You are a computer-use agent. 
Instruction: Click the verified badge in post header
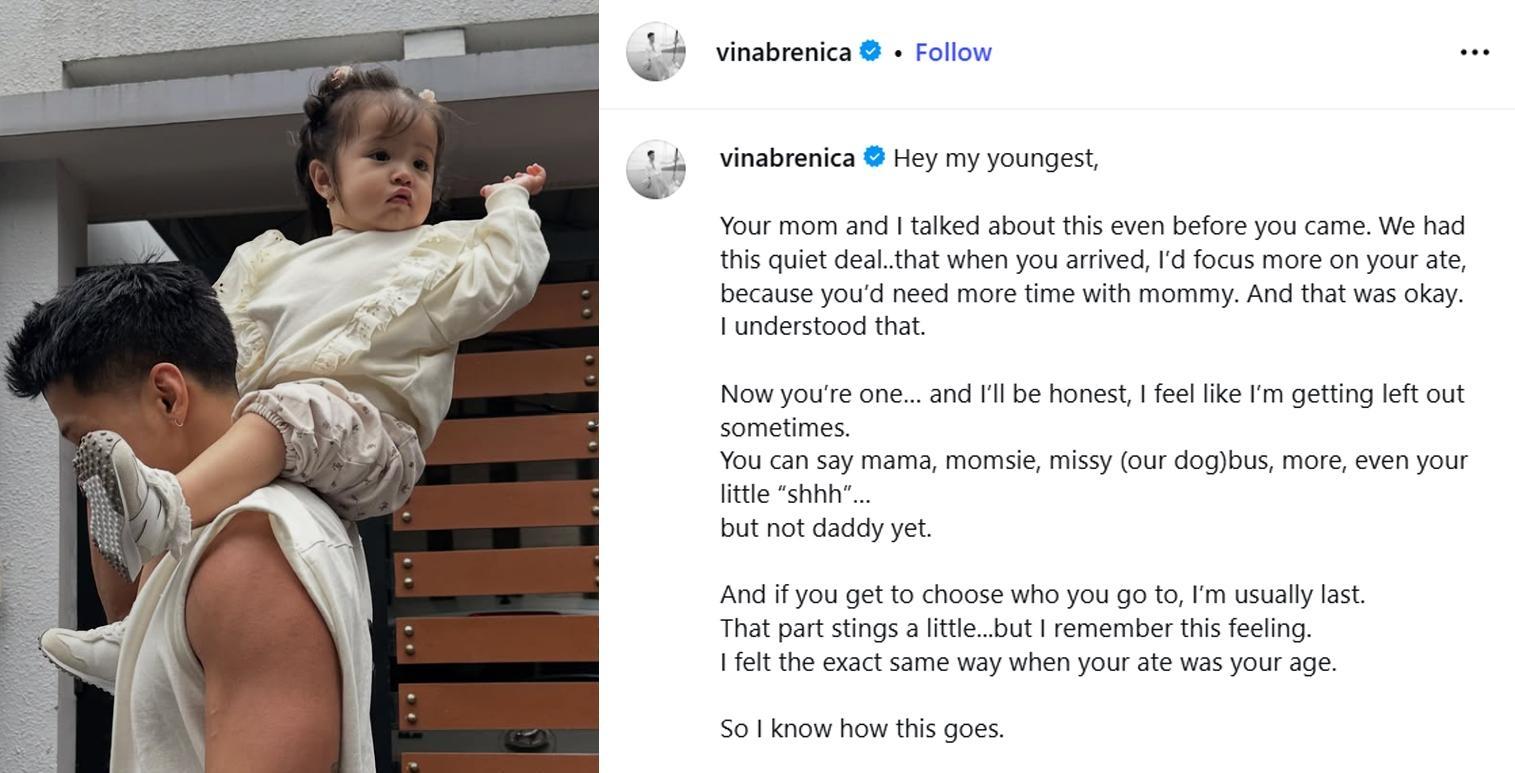(871, 51)
